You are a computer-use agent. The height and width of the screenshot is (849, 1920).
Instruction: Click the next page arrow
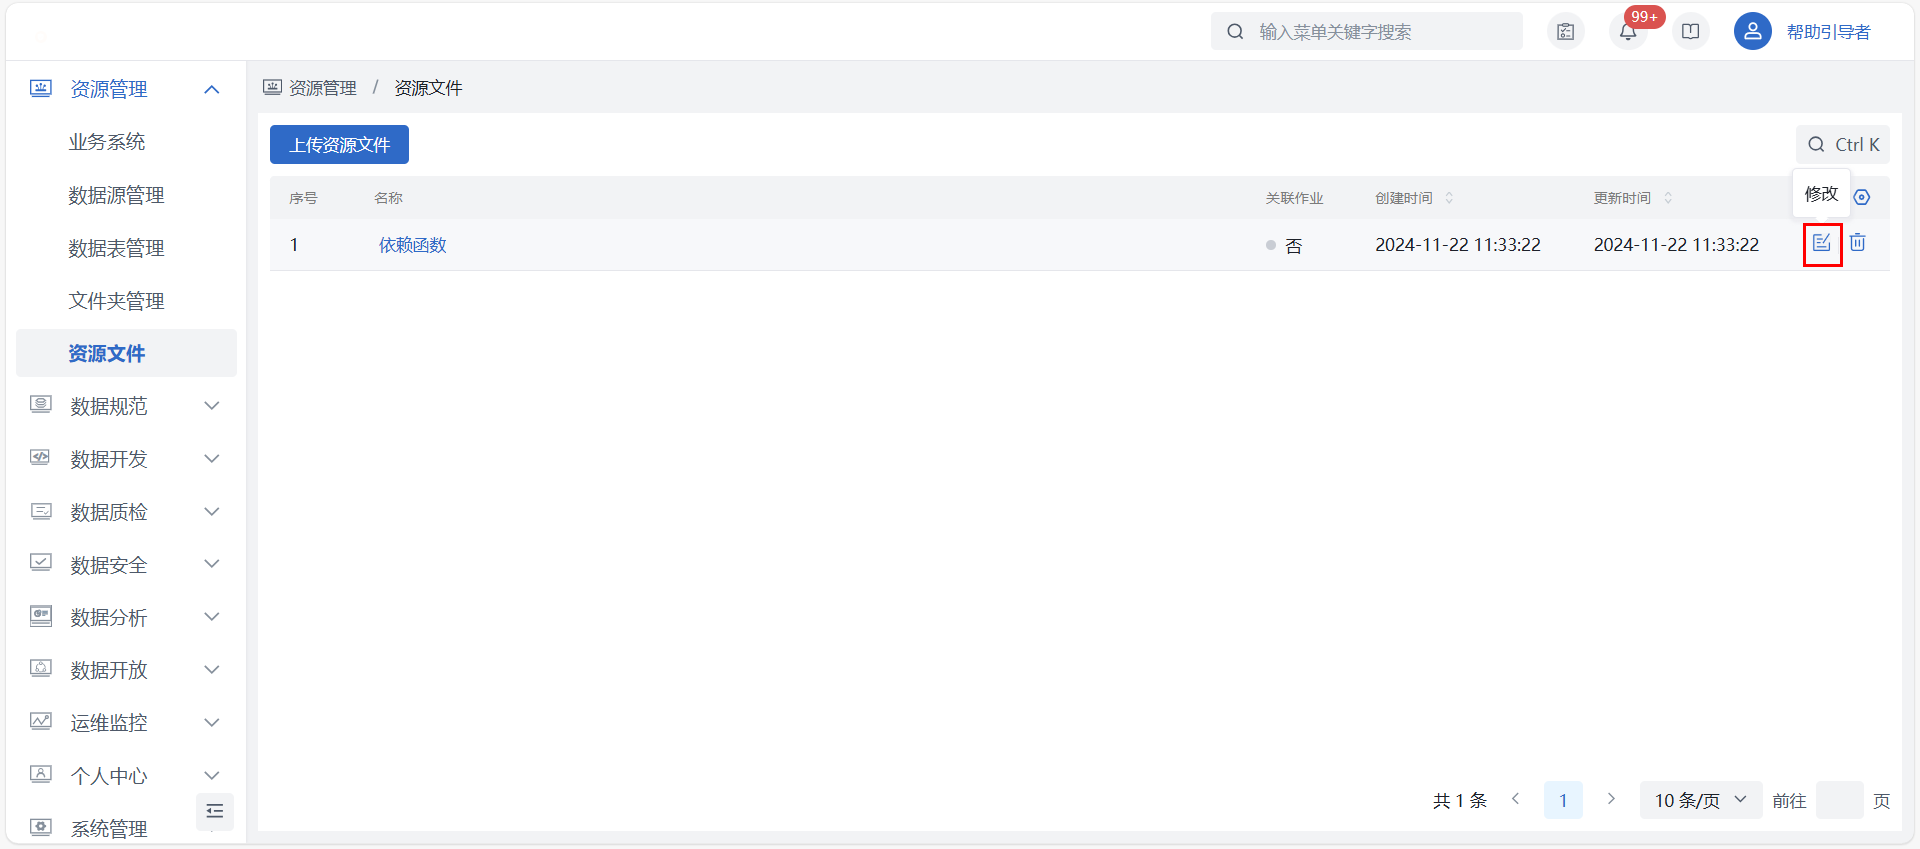coord(1611,799)
